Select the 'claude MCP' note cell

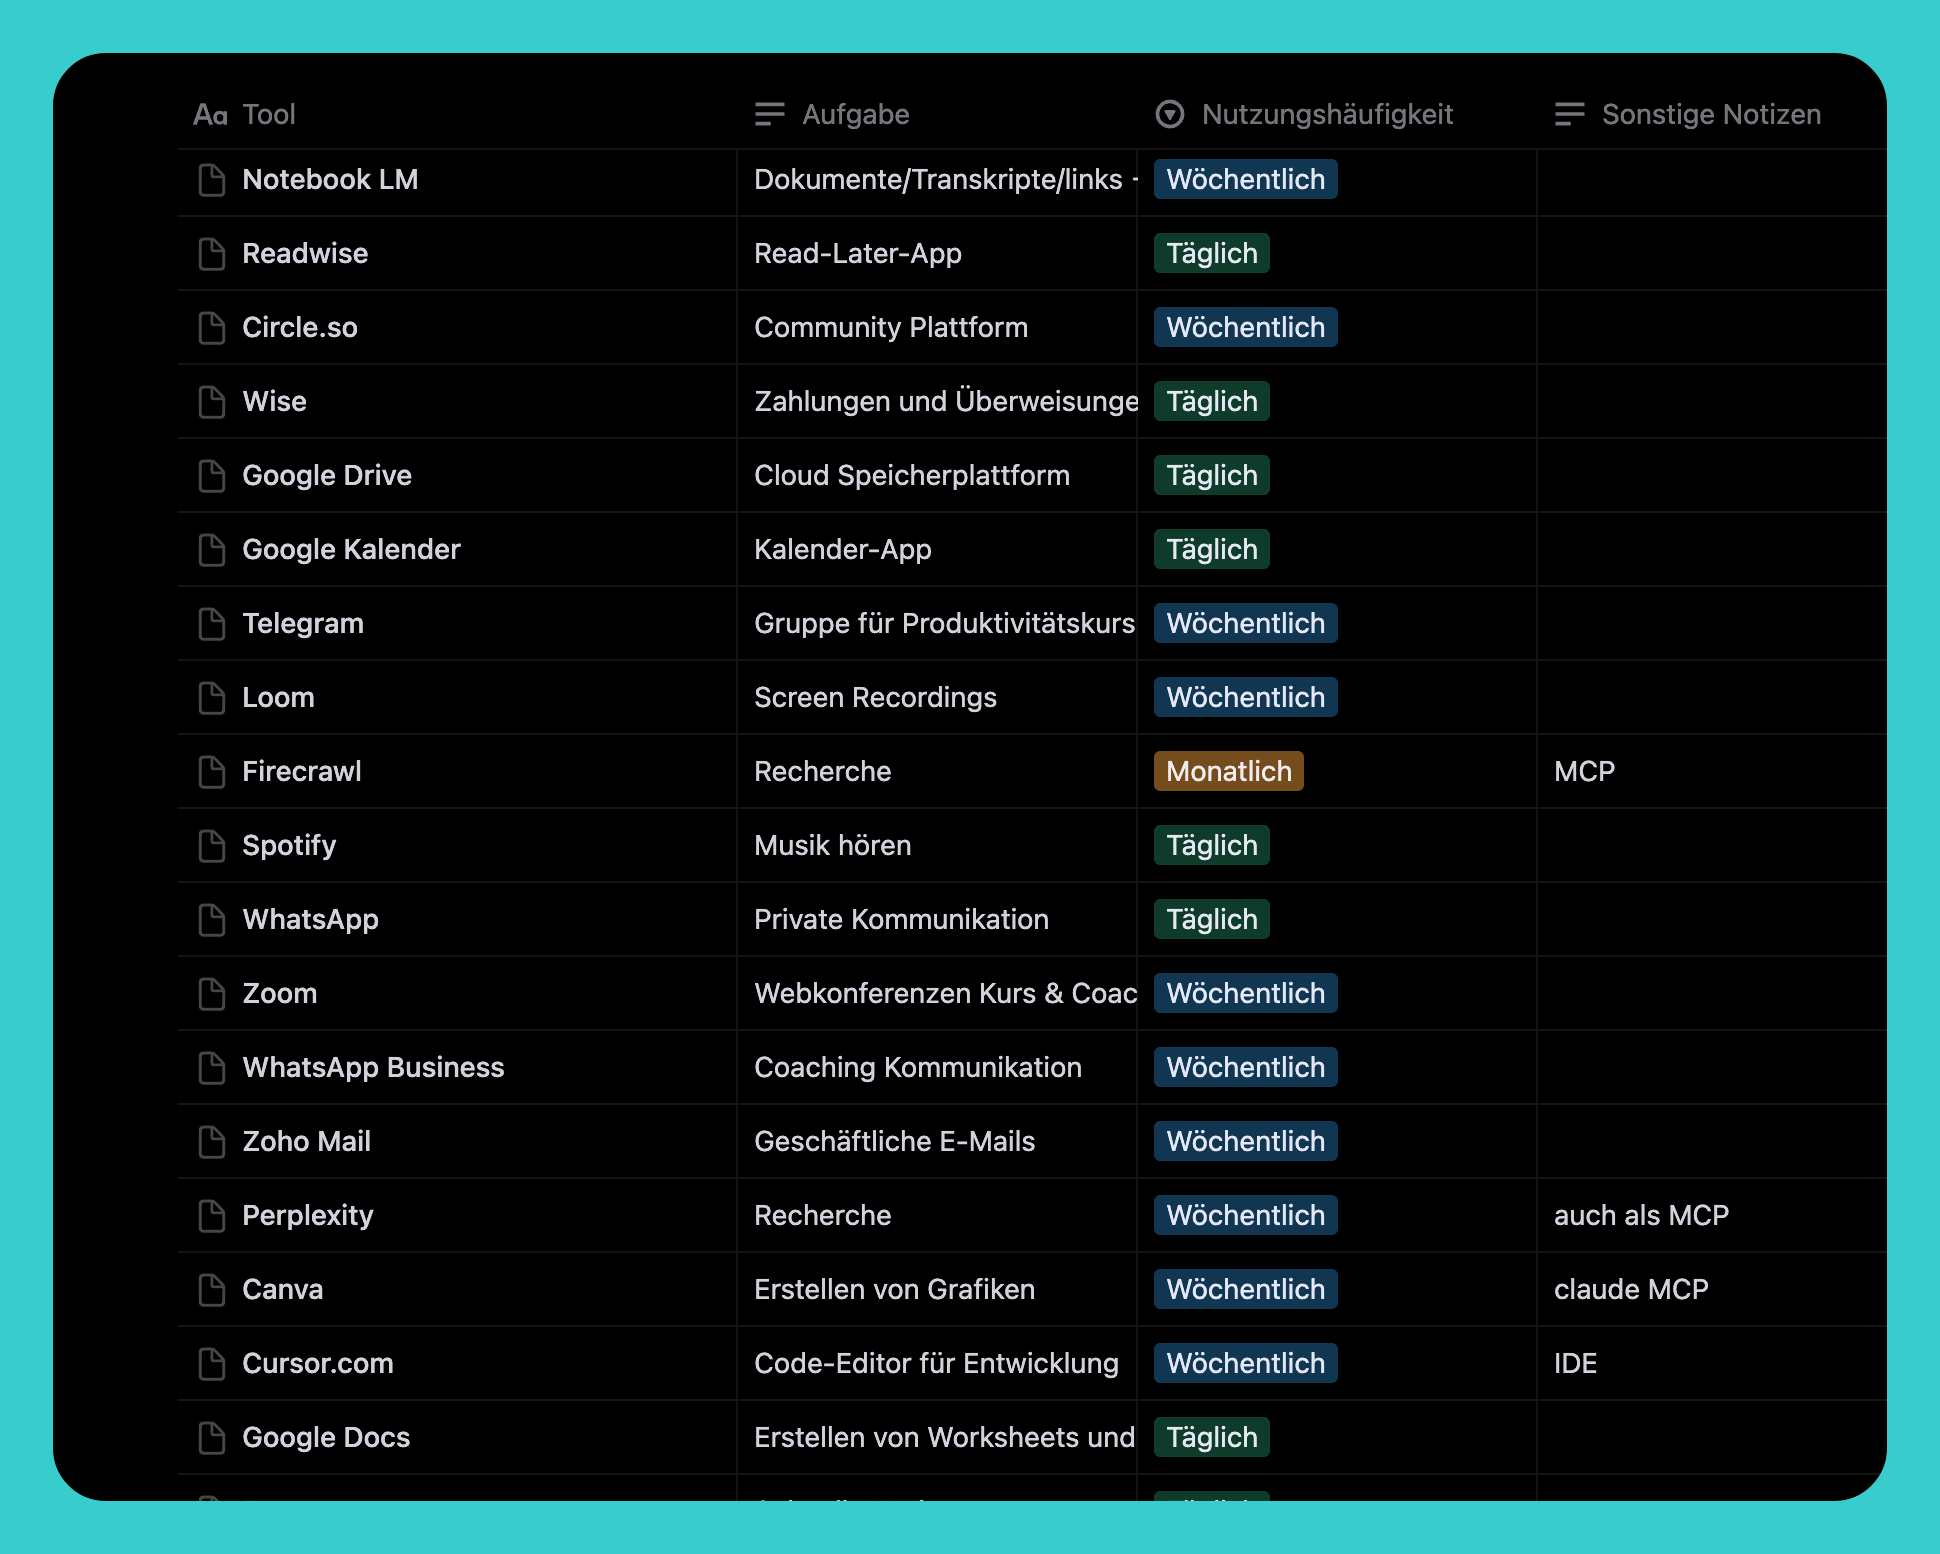click(1712, 1290)
